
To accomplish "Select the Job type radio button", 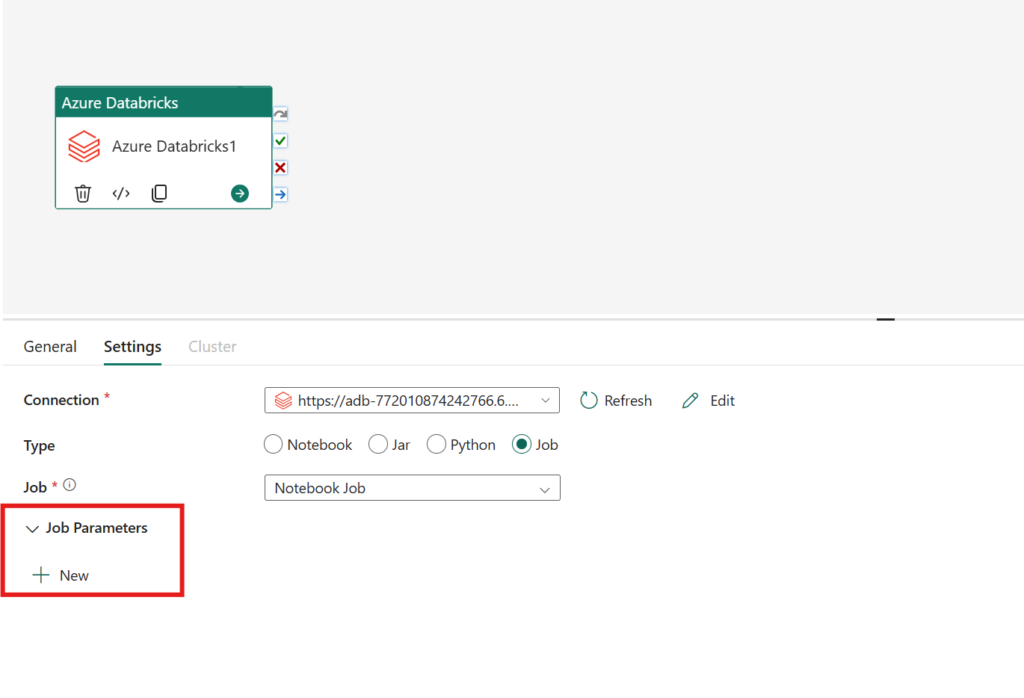I will click(x=521, y=445).
